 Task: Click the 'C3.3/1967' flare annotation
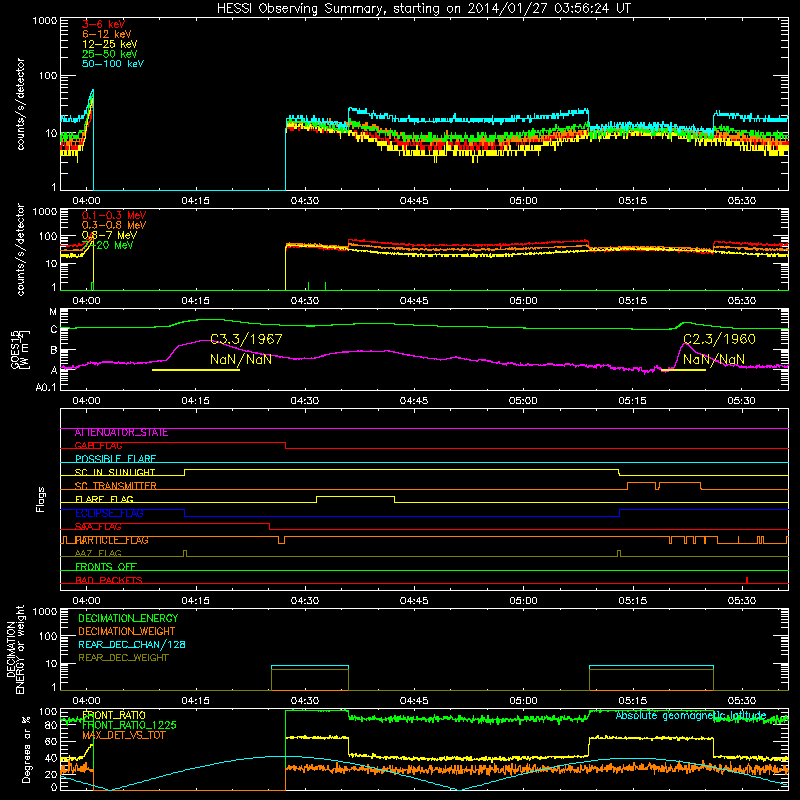coord(246,339)
